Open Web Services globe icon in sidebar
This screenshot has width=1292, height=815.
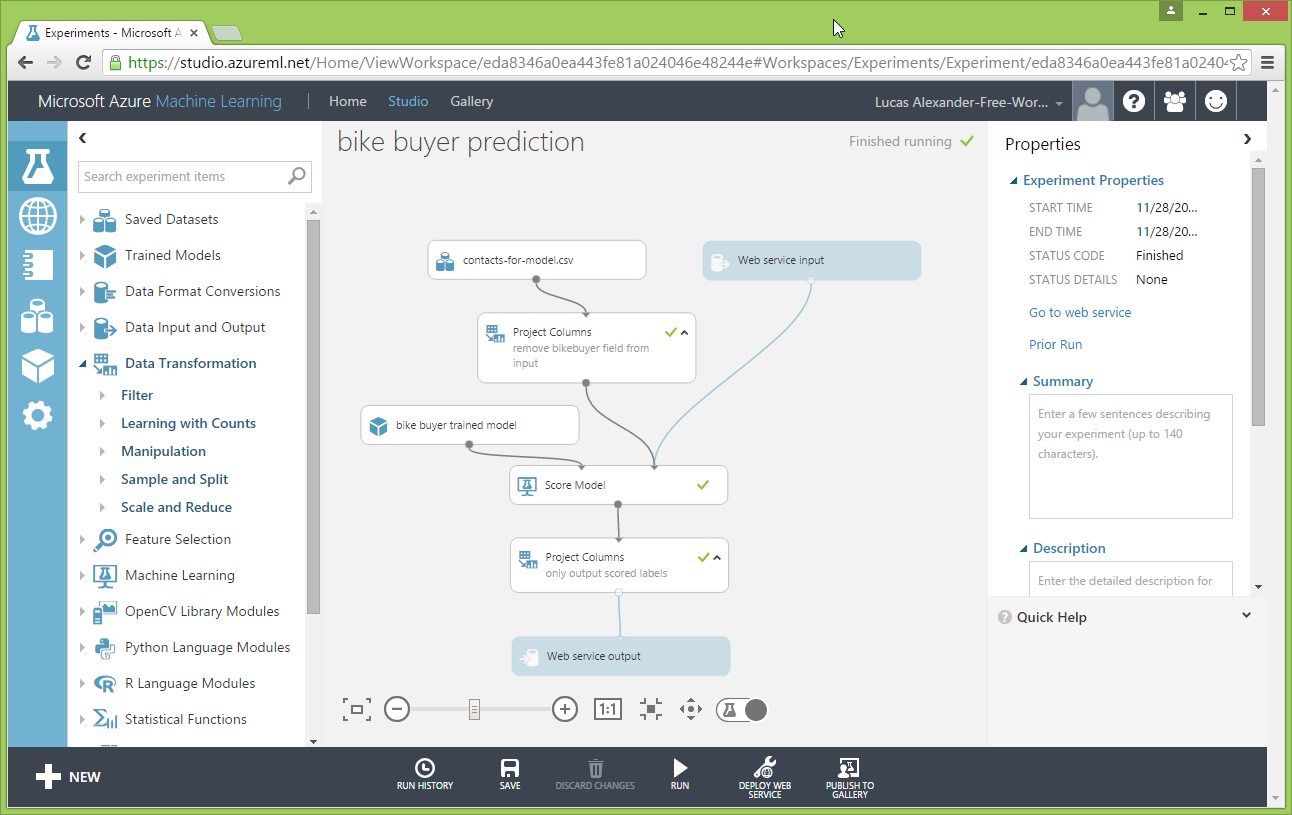37,216
